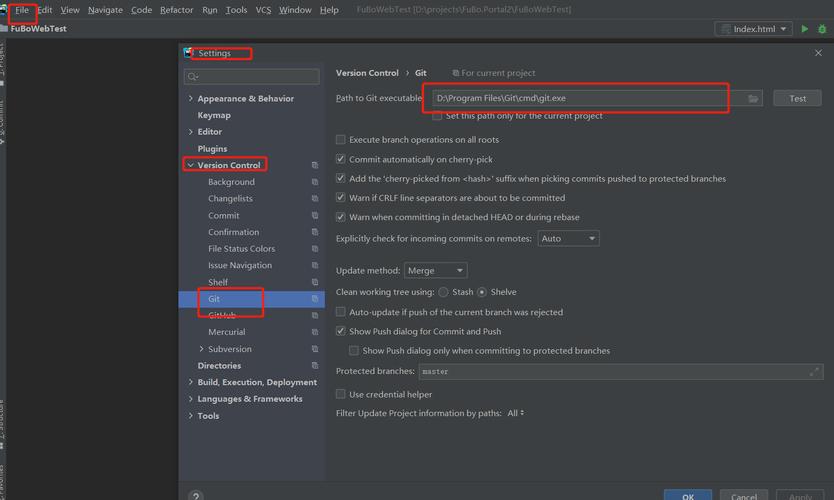Select the Shelve radio button
The width and height of the screenshot is (834, 500).
point(482,292)
